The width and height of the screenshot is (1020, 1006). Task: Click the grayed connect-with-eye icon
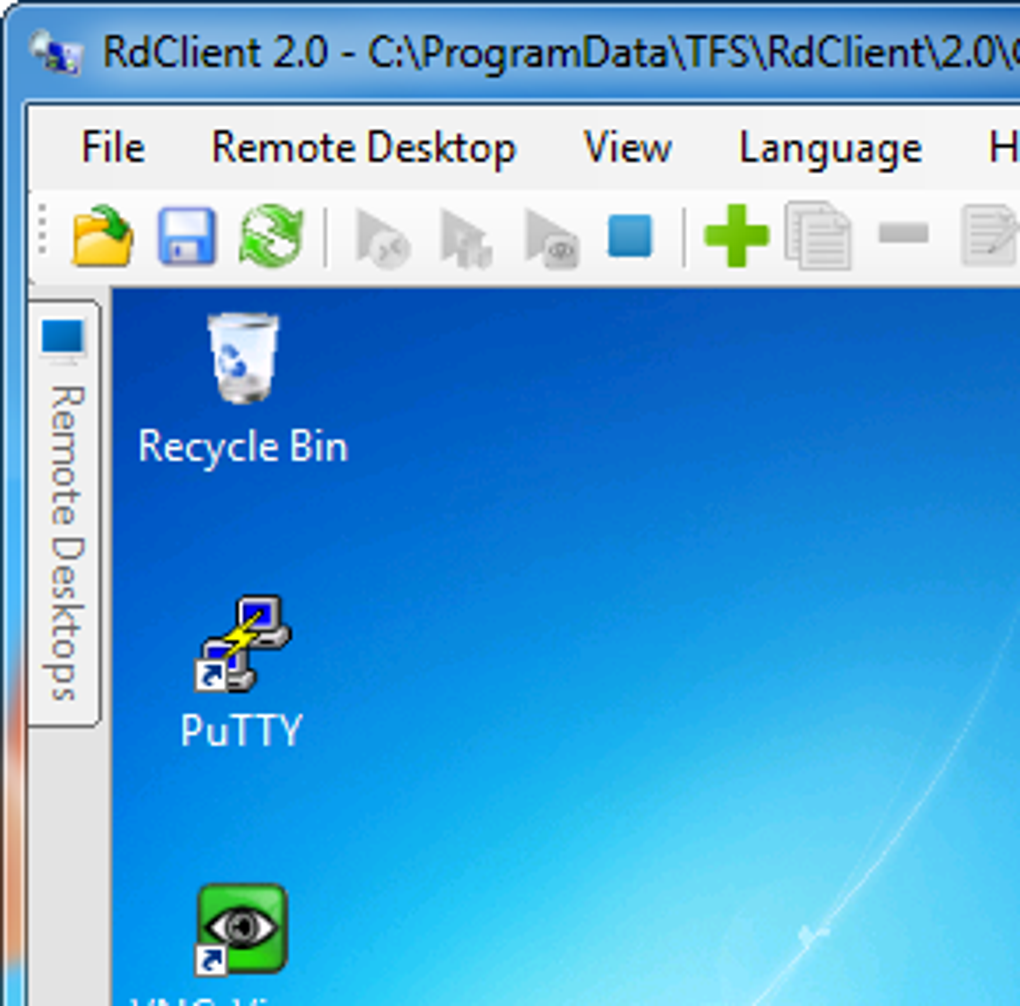(552, 239)
